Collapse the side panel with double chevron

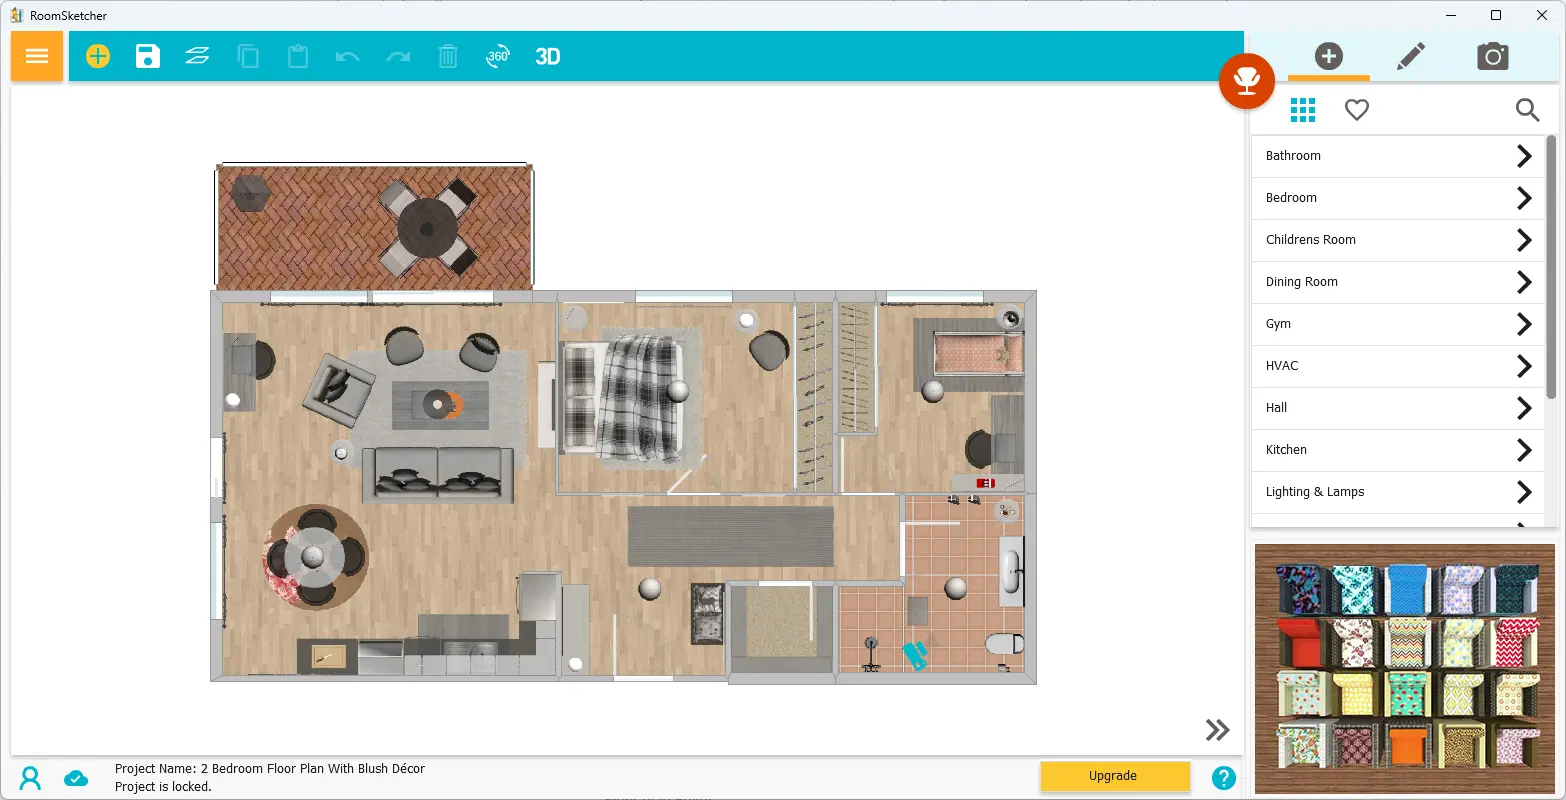pyautogui.click(x=1217, y=730)
